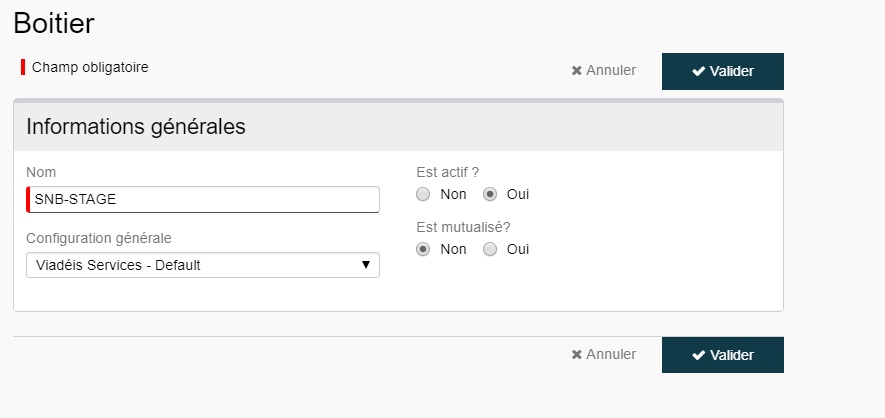Click the checkmark icon in top Valider button
885x418 pixels.
(x=699, y=71)
